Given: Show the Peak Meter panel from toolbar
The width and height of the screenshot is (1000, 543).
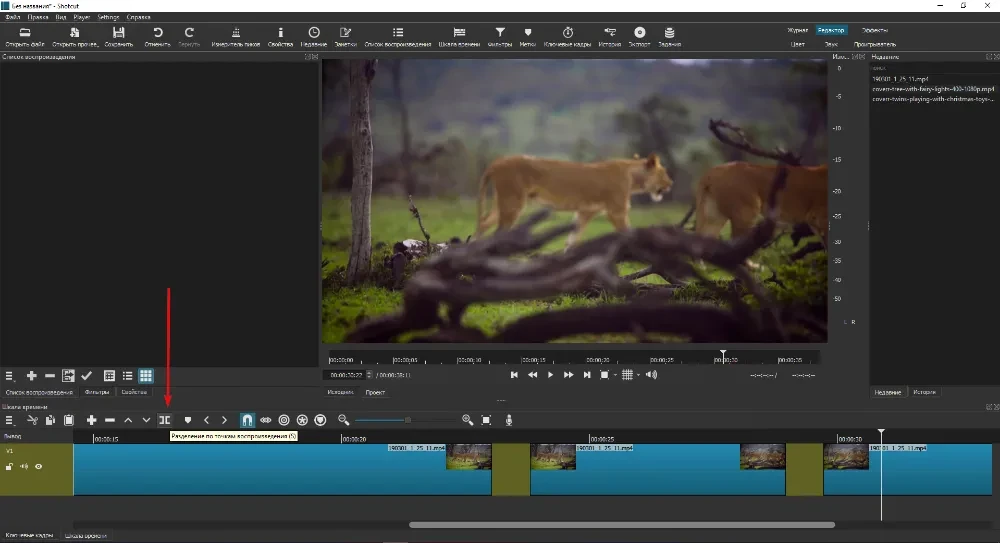Looking at the screenshot, I should pyautogui.click(x=236, y=36).
